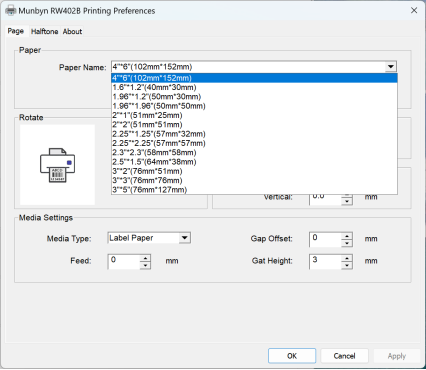Pick the 1.96"*1.2"(50mm*30mm) option
Screen dimensions: 426x370
pos(254,97)
